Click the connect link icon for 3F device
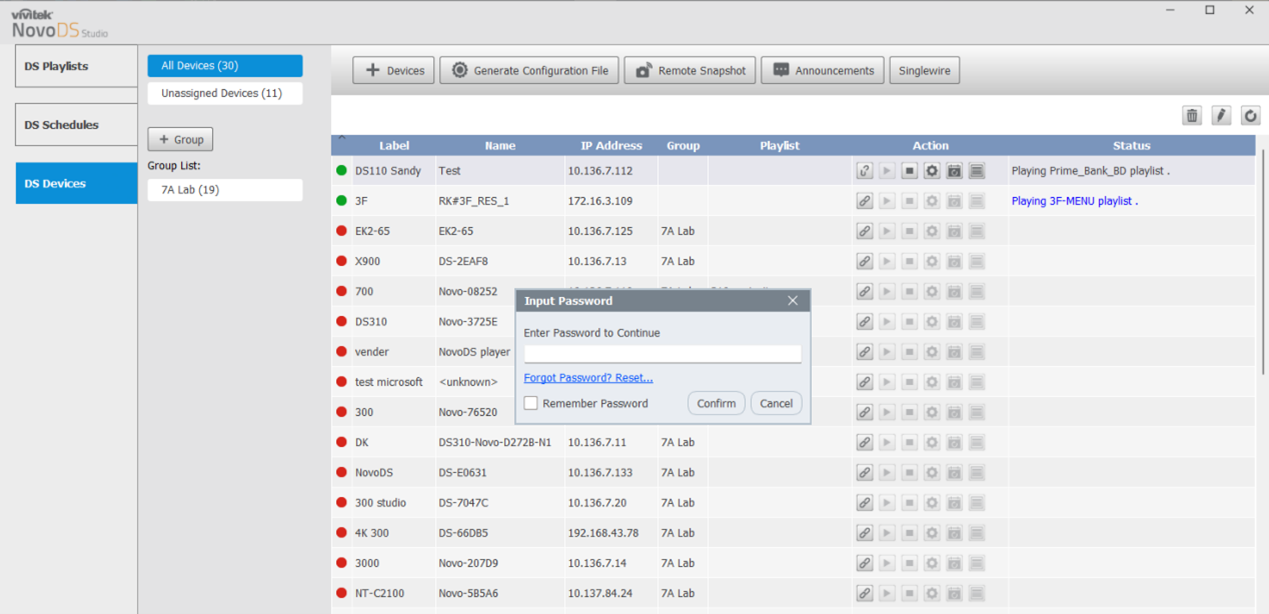This screenshot has width=1269, height=614. pyautogui.click(x=865, y=201)
